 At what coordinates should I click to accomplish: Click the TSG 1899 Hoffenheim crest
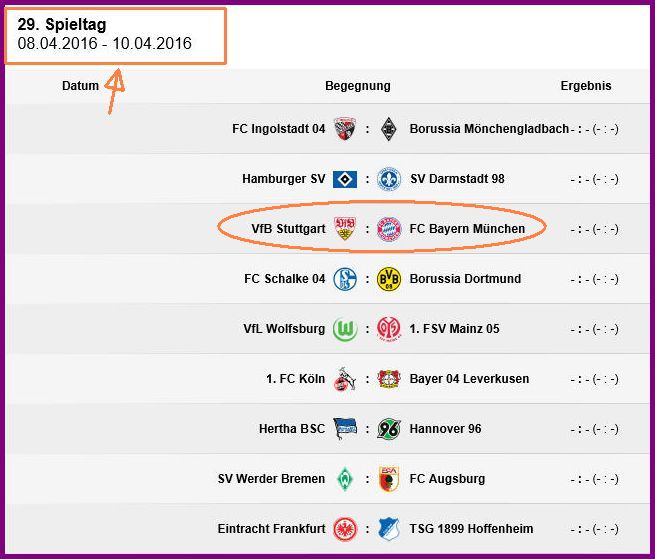389,529
